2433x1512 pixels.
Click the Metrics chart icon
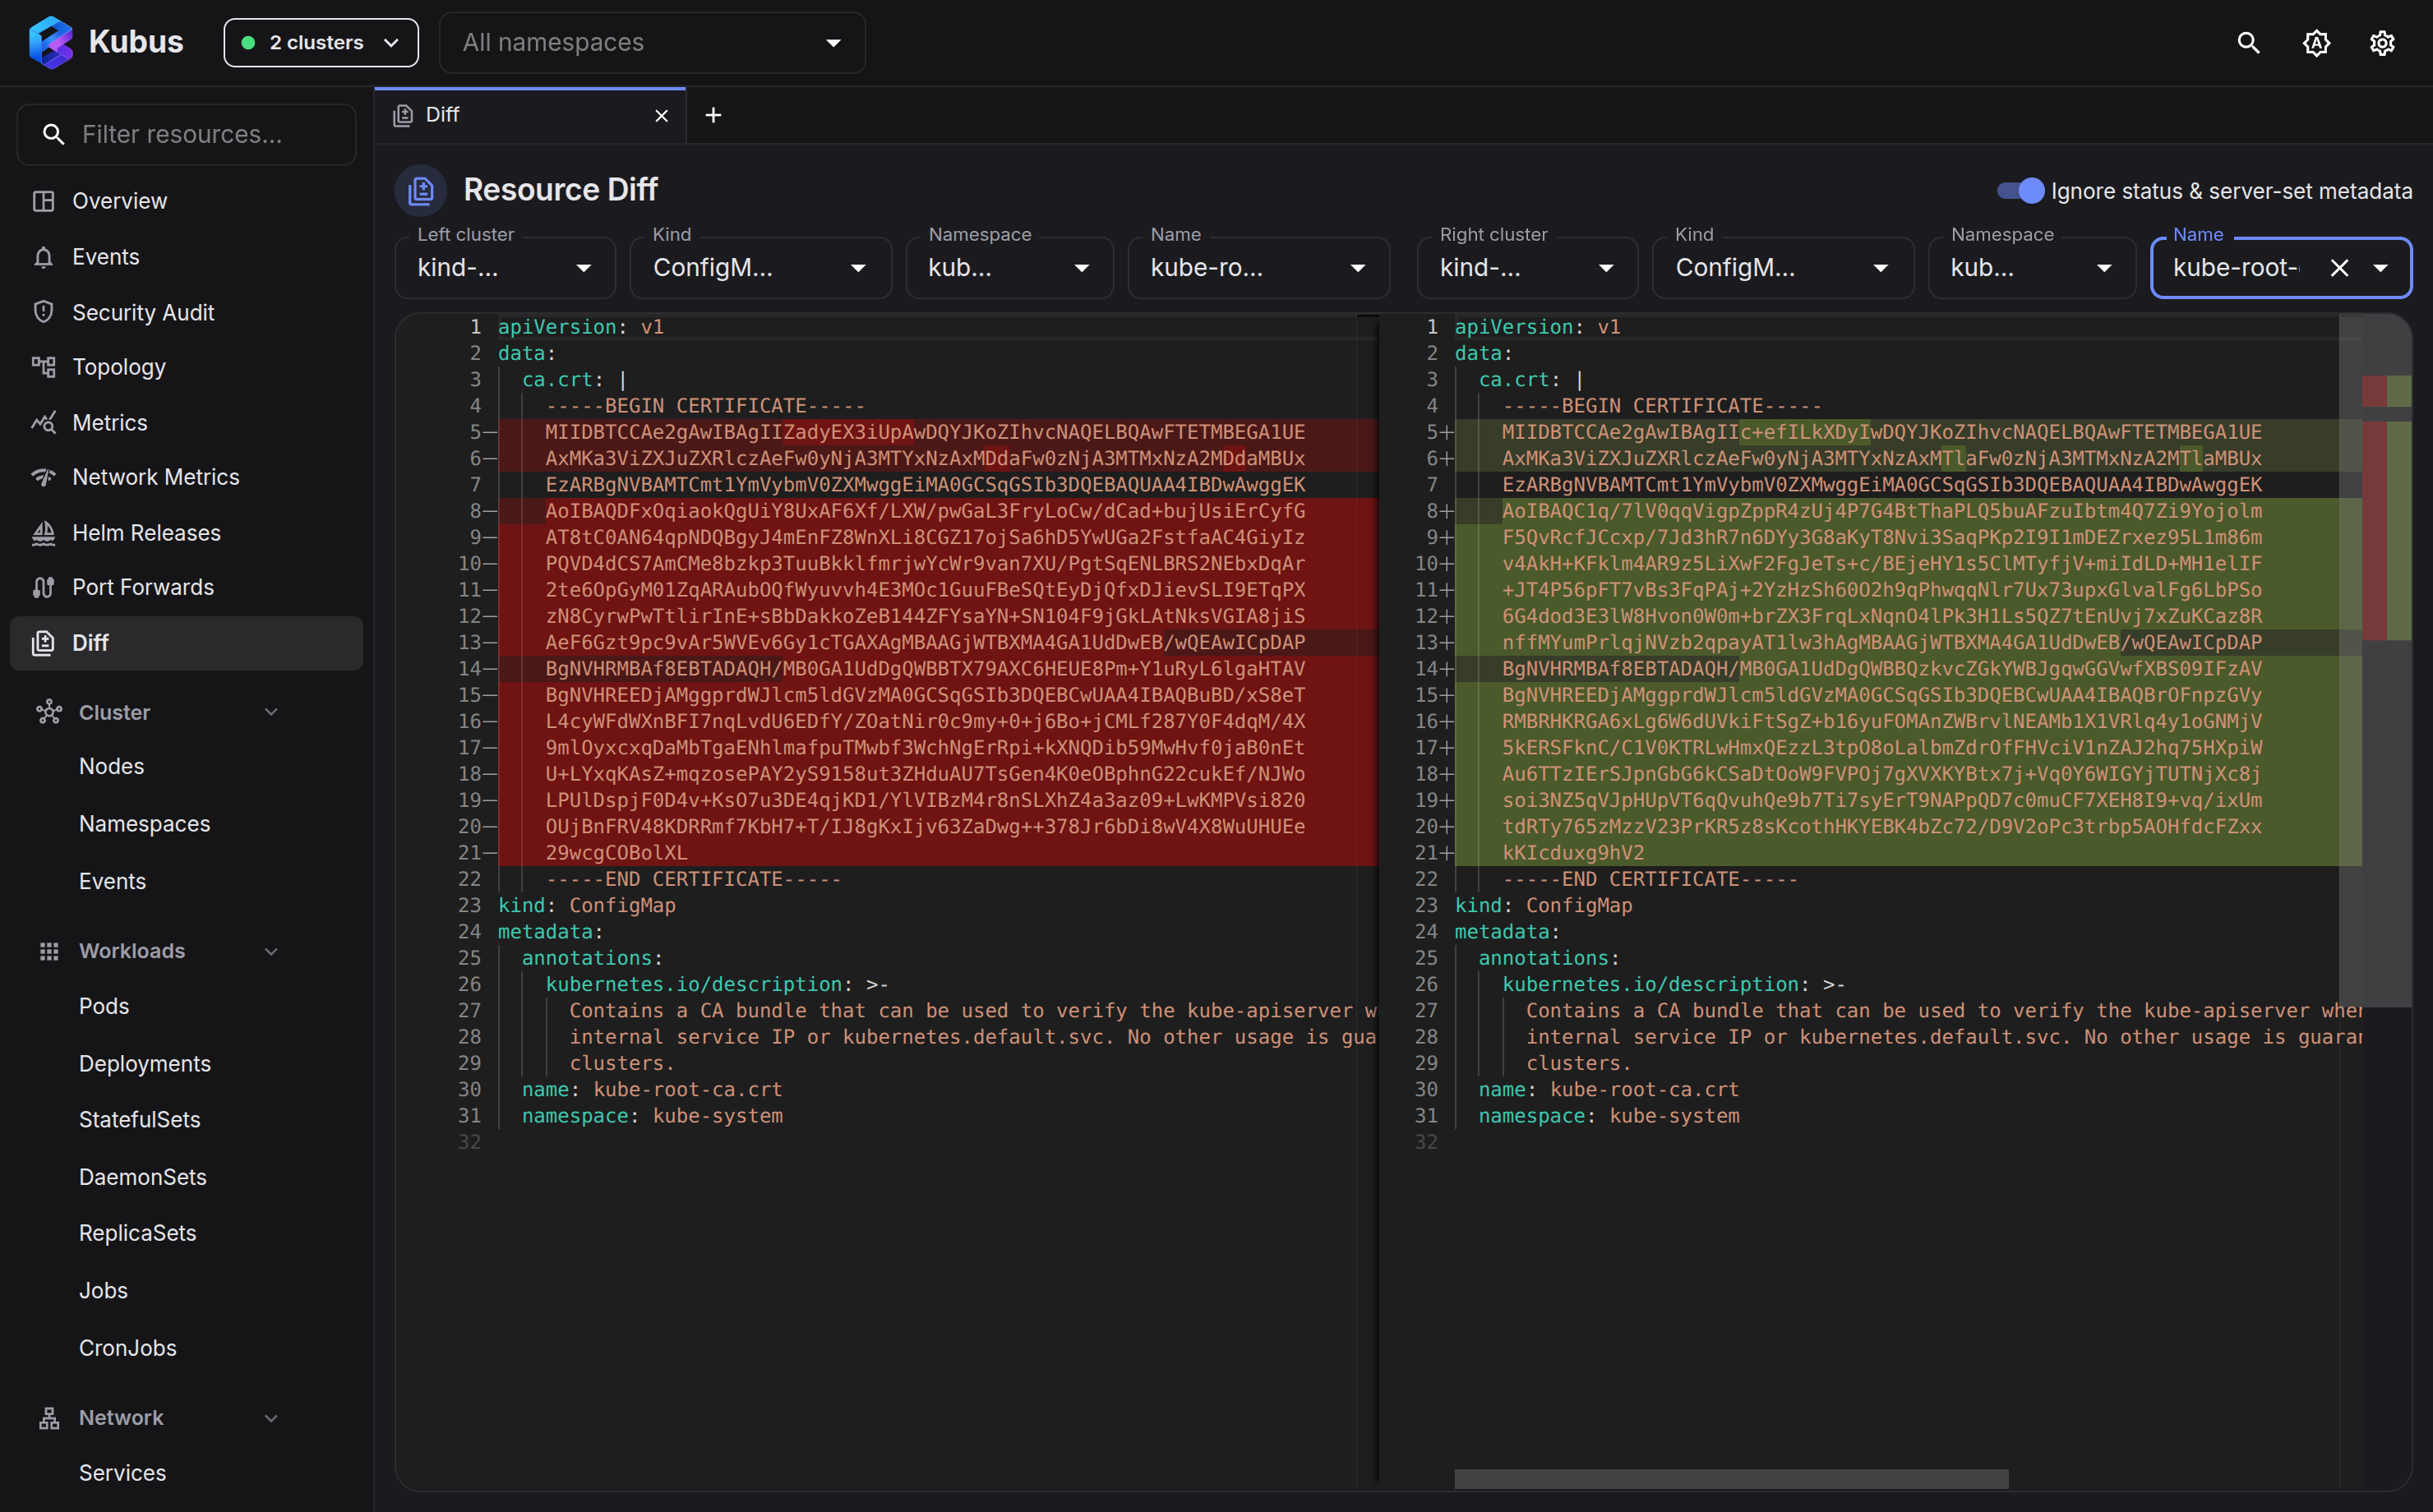click(x=43, y=423)
